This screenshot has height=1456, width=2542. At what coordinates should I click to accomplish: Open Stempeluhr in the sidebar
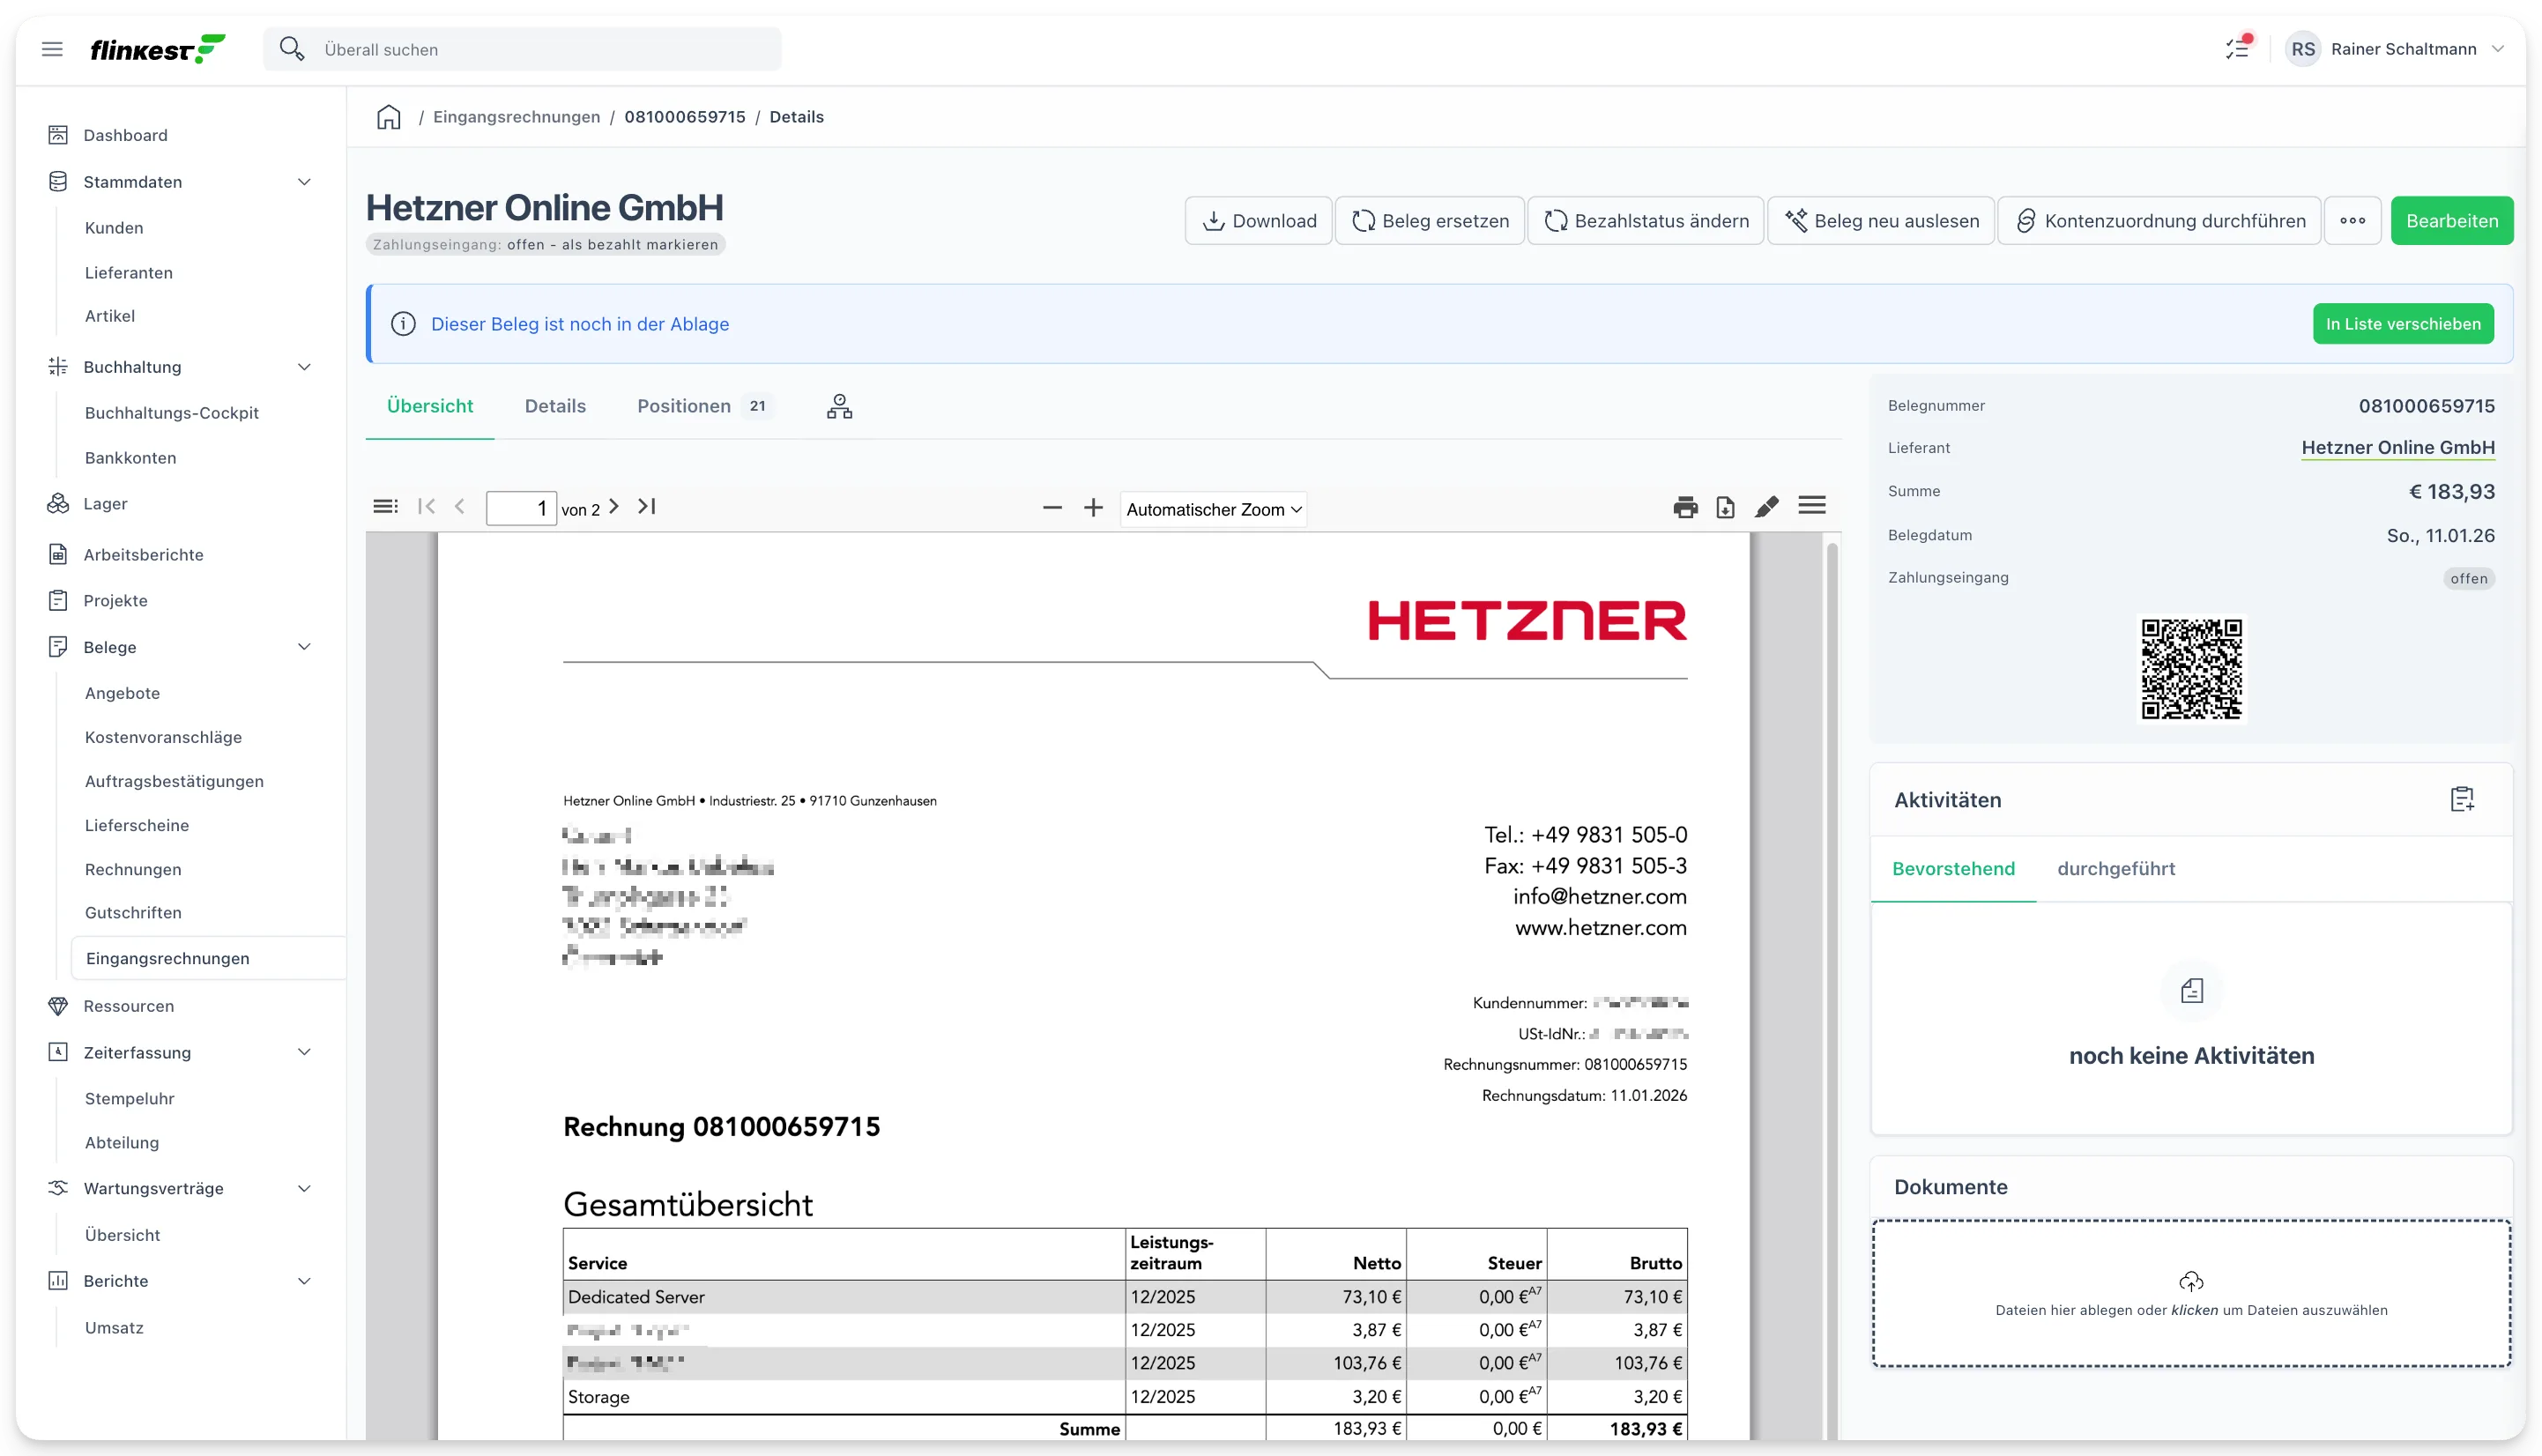pos(129,1099)
